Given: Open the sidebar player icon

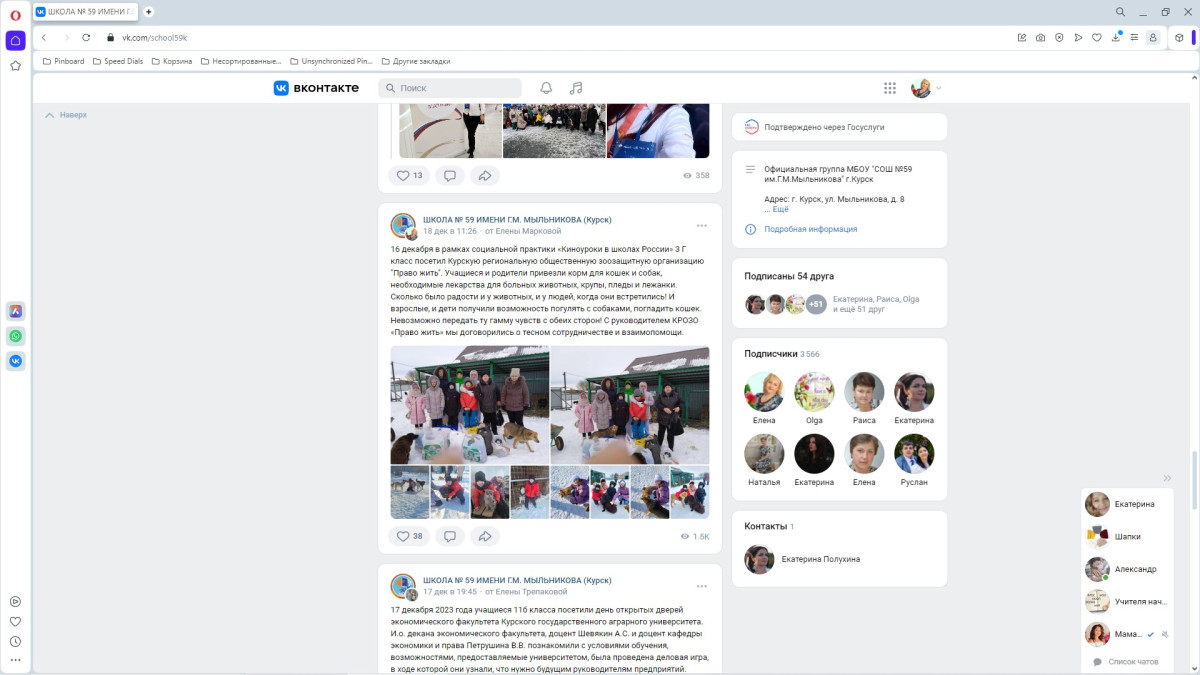Looking at the screenshot, I should [x=15, y=601].
